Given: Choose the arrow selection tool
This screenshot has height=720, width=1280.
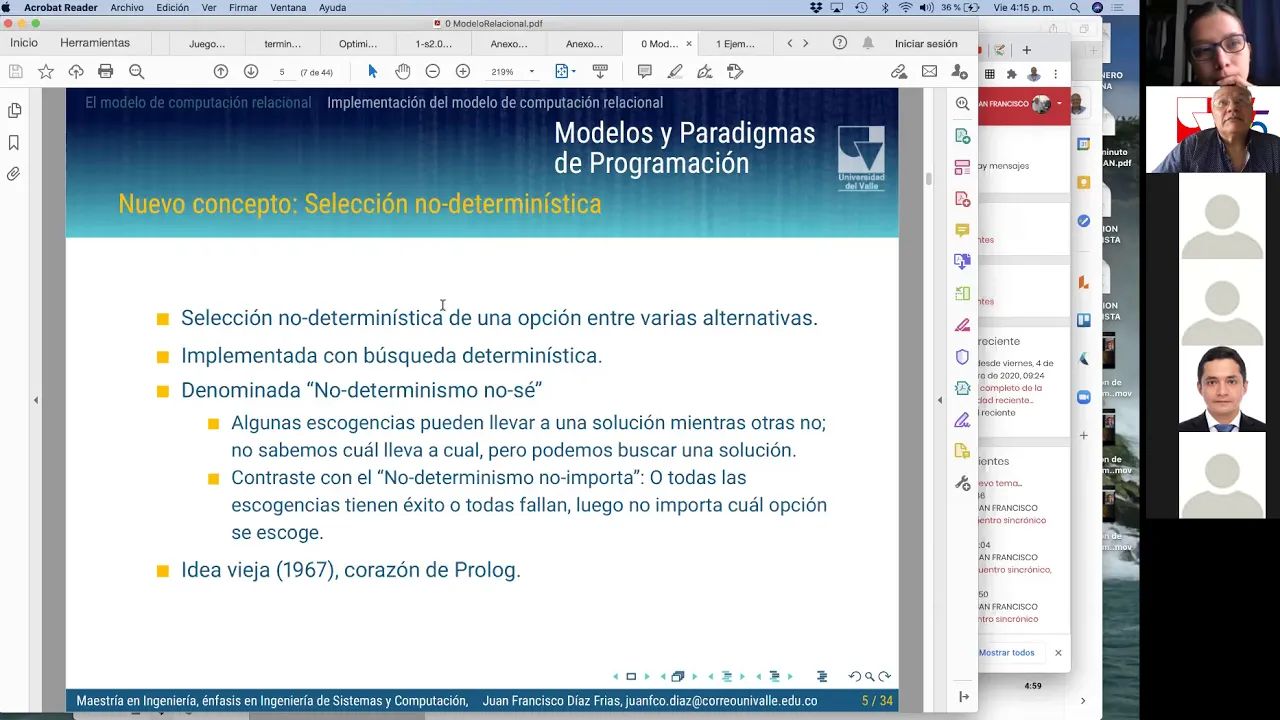Looking at the screenshot, I should (x=373, y=71).
